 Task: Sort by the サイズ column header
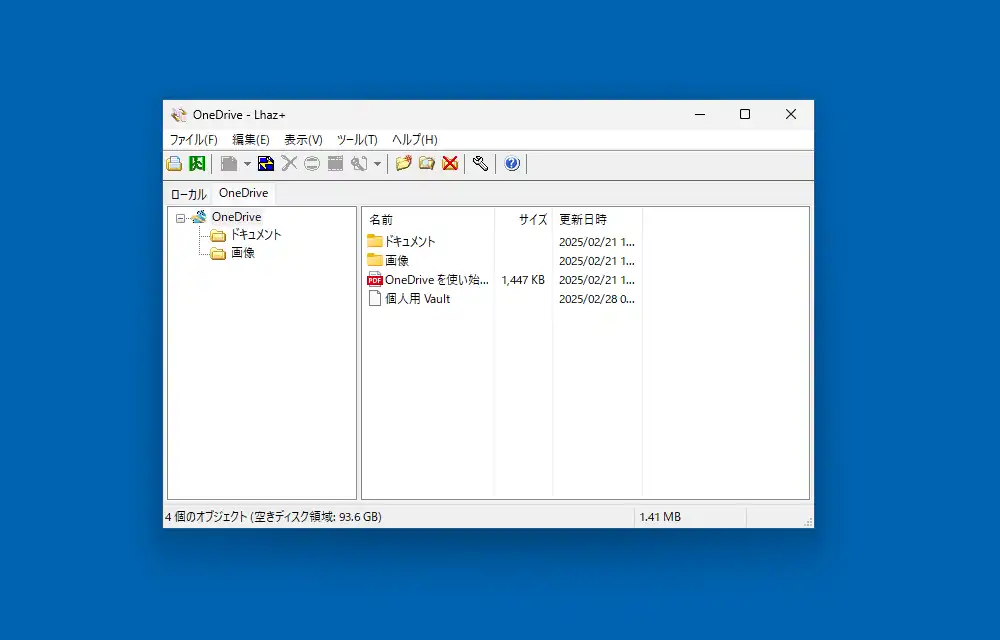pyautogui.click(x=532, y=219)
